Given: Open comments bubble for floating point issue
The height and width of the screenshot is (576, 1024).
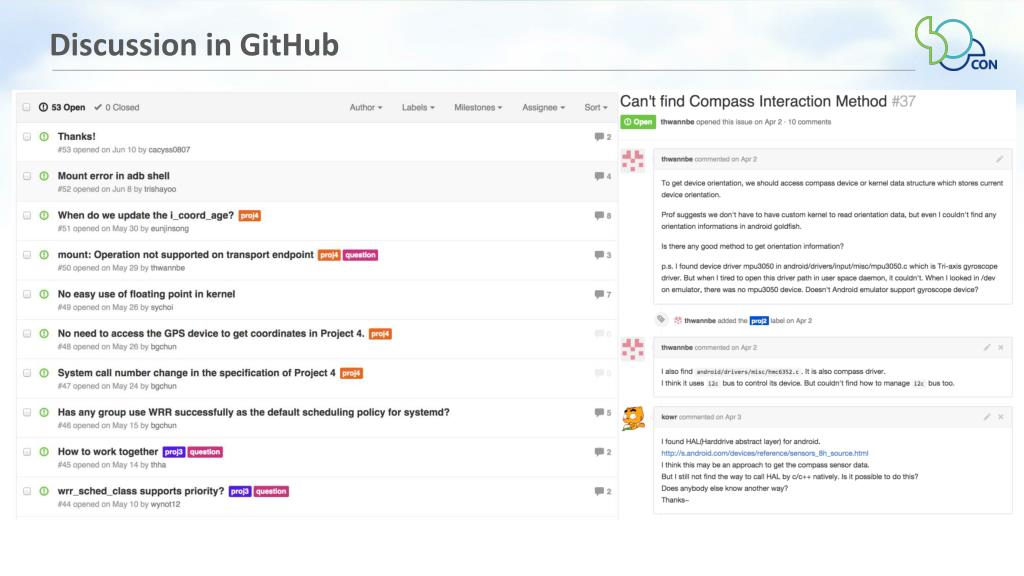Looking at the screenshot, I should 603,295.
